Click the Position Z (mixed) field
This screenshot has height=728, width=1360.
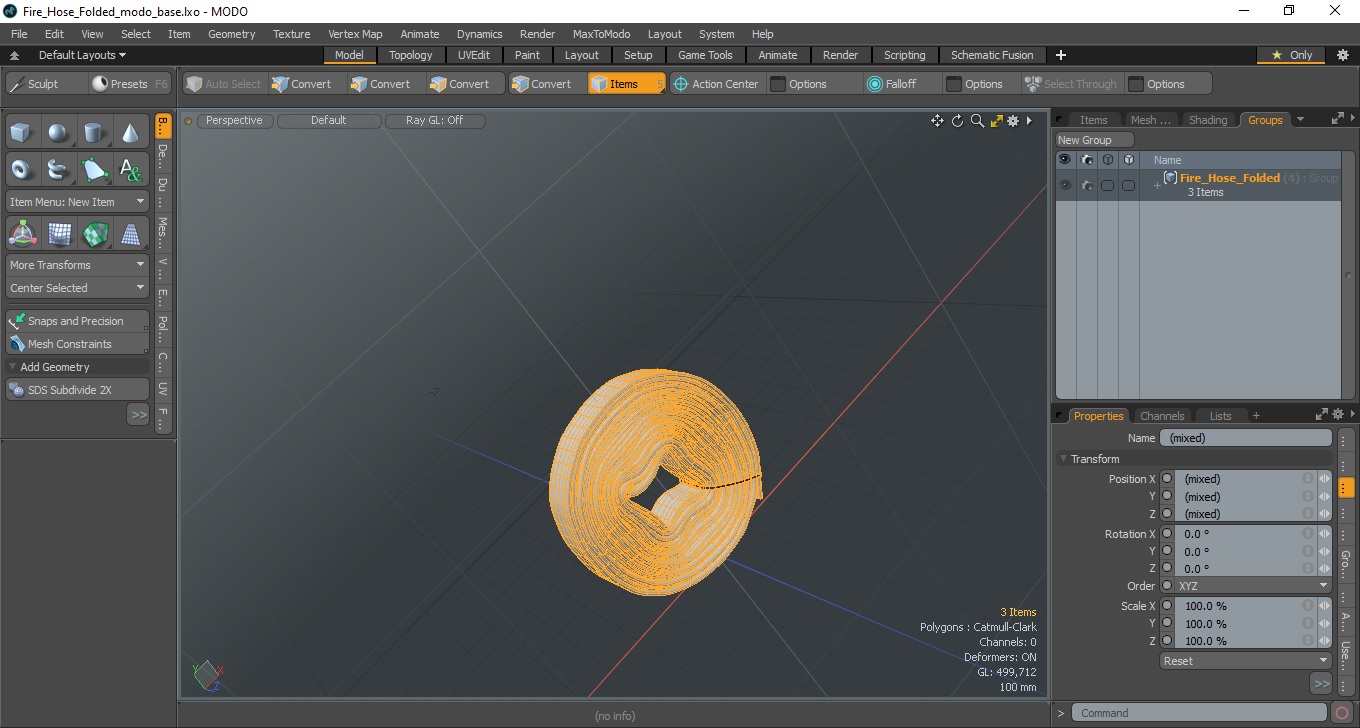1245,514
